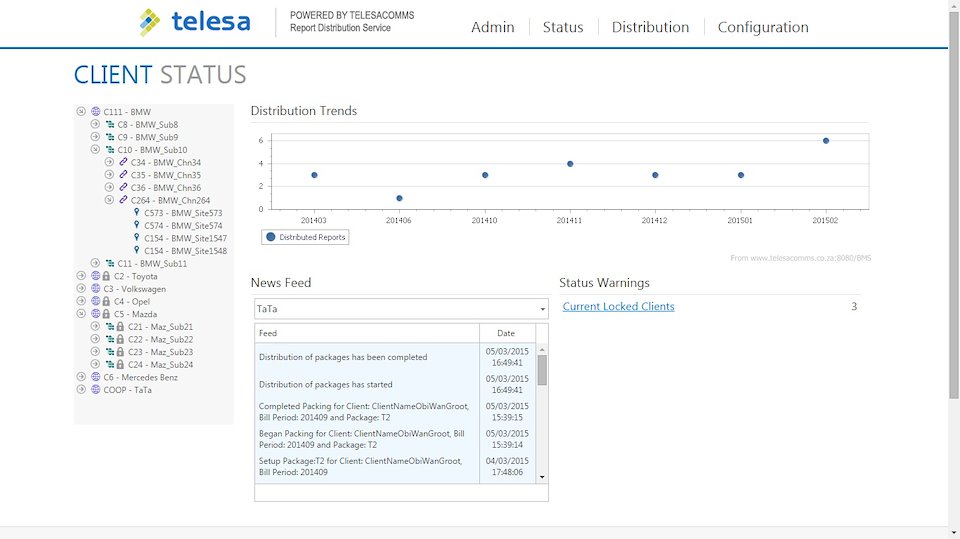Click the sub-client icon next to C10 - BMW_Sub10
Screen dimensions: 960x539
tap(110, 149)
